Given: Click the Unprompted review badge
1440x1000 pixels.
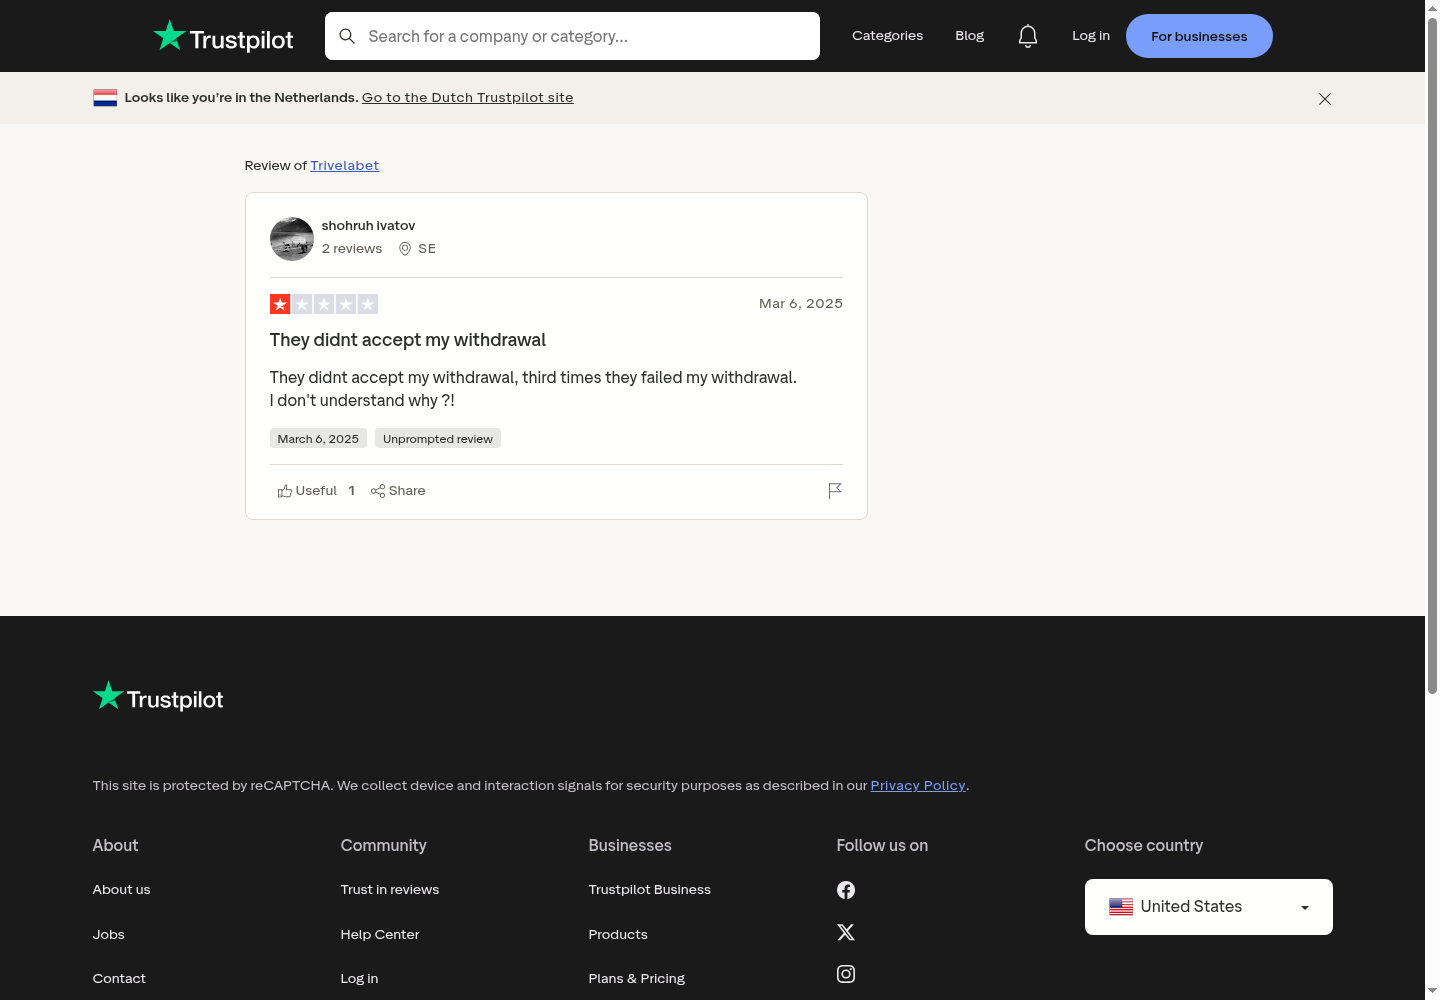Looking at the screenshot, I should point(438,439).
